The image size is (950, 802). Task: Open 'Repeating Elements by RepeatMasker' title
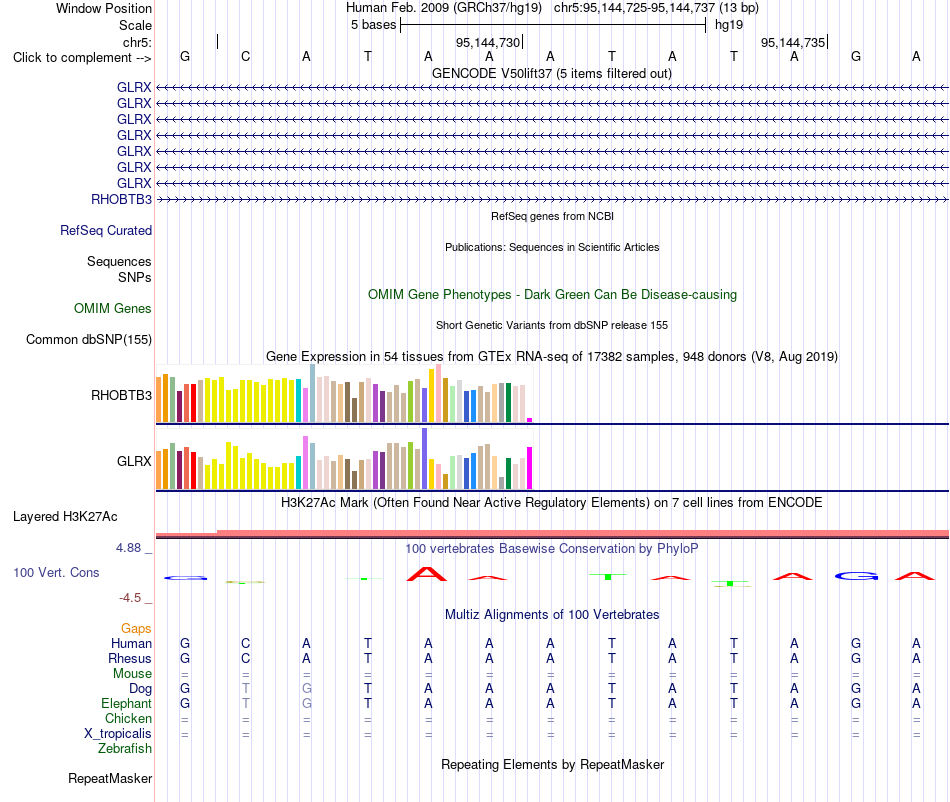tap(552, 764)
